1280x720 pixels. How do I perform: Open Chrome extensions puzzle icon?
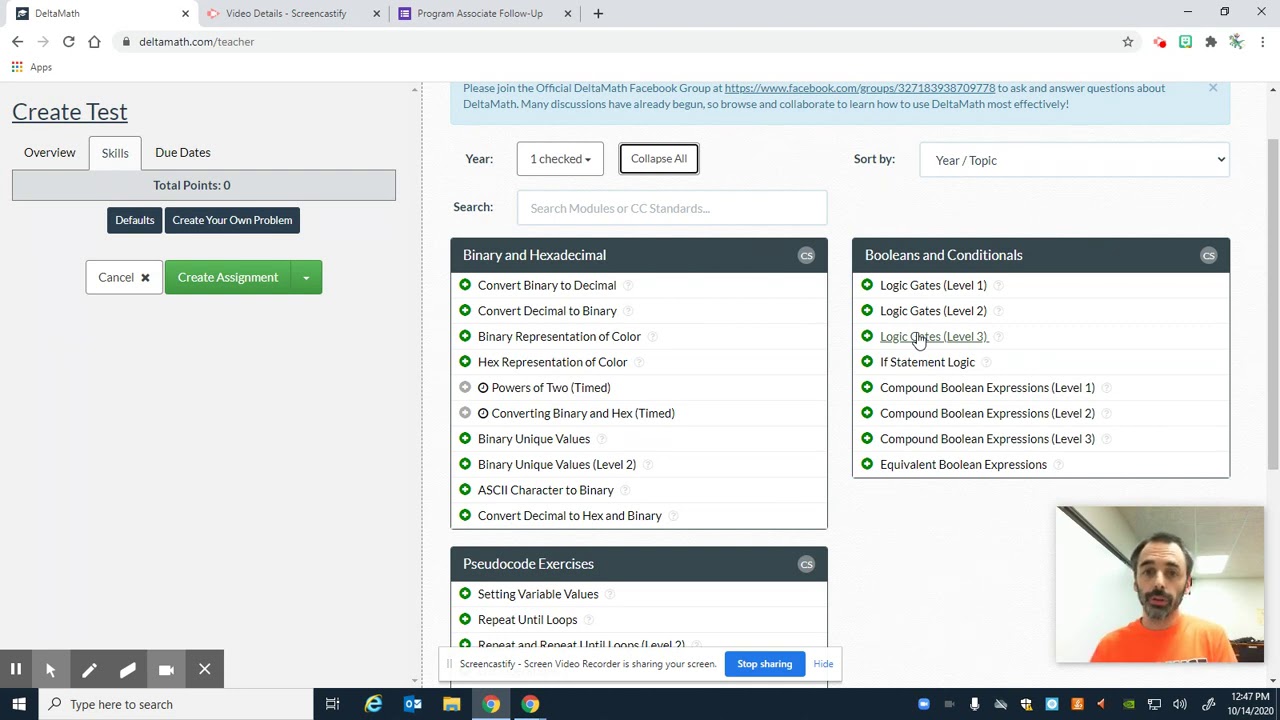[1211, 42]
